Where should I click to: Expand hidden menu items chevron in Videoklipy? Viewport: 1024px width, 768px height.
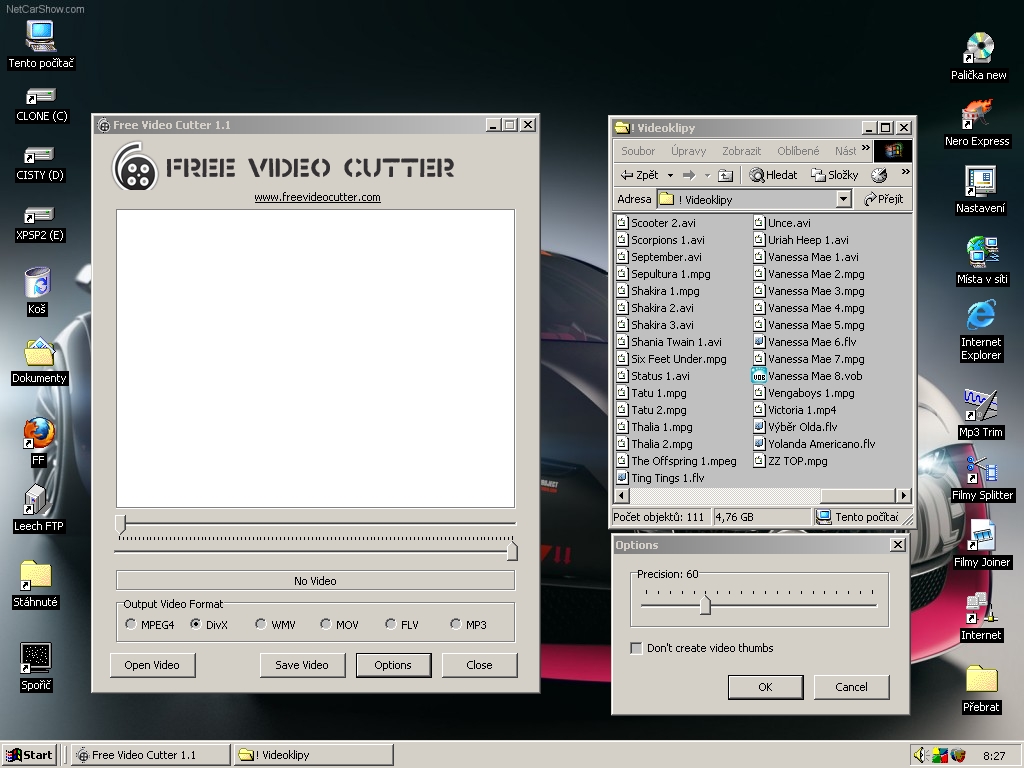coord(865,148)
